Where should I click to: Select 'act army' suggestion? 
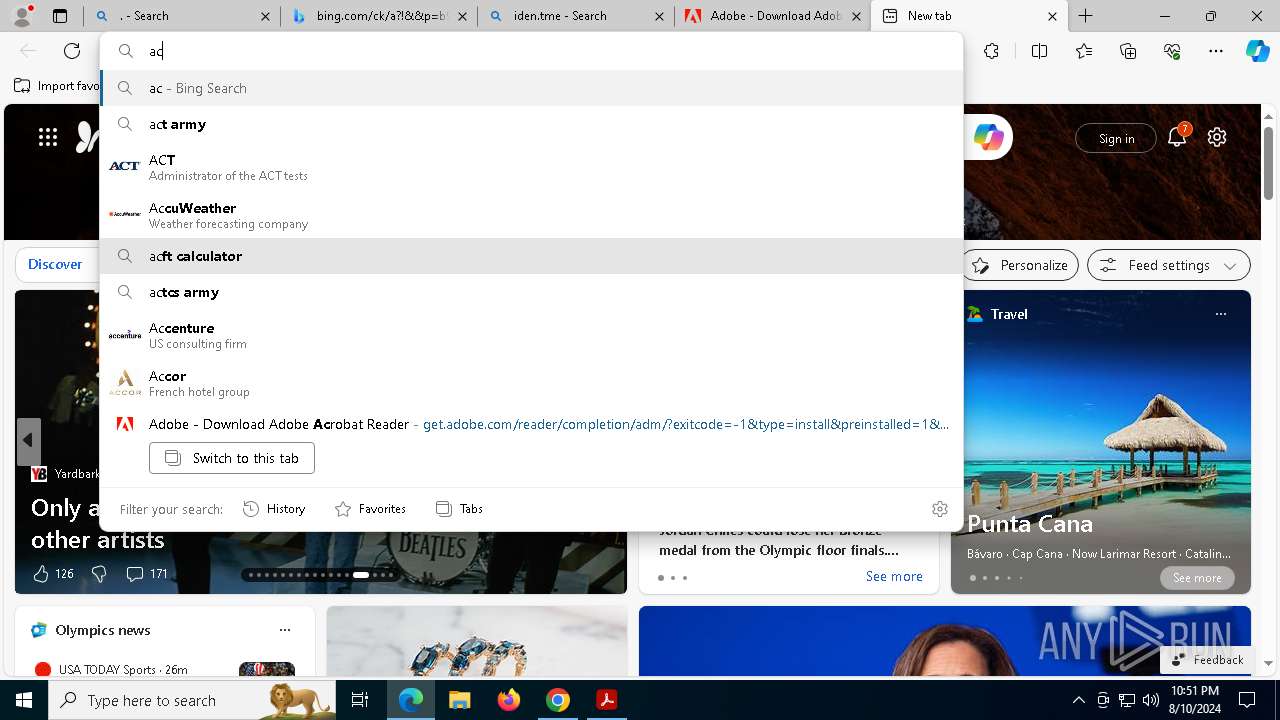532,124
